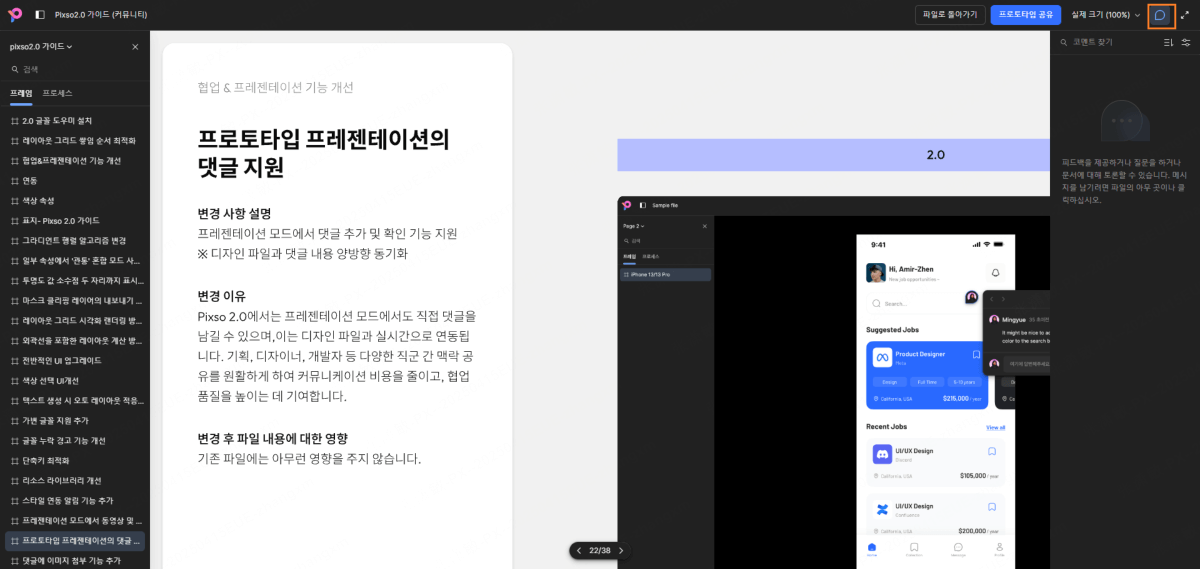Image resolution: width=1200 pixels, height=570 pixels.
Task: Select the 색상 속성 frame
Action: click(75, 200)
